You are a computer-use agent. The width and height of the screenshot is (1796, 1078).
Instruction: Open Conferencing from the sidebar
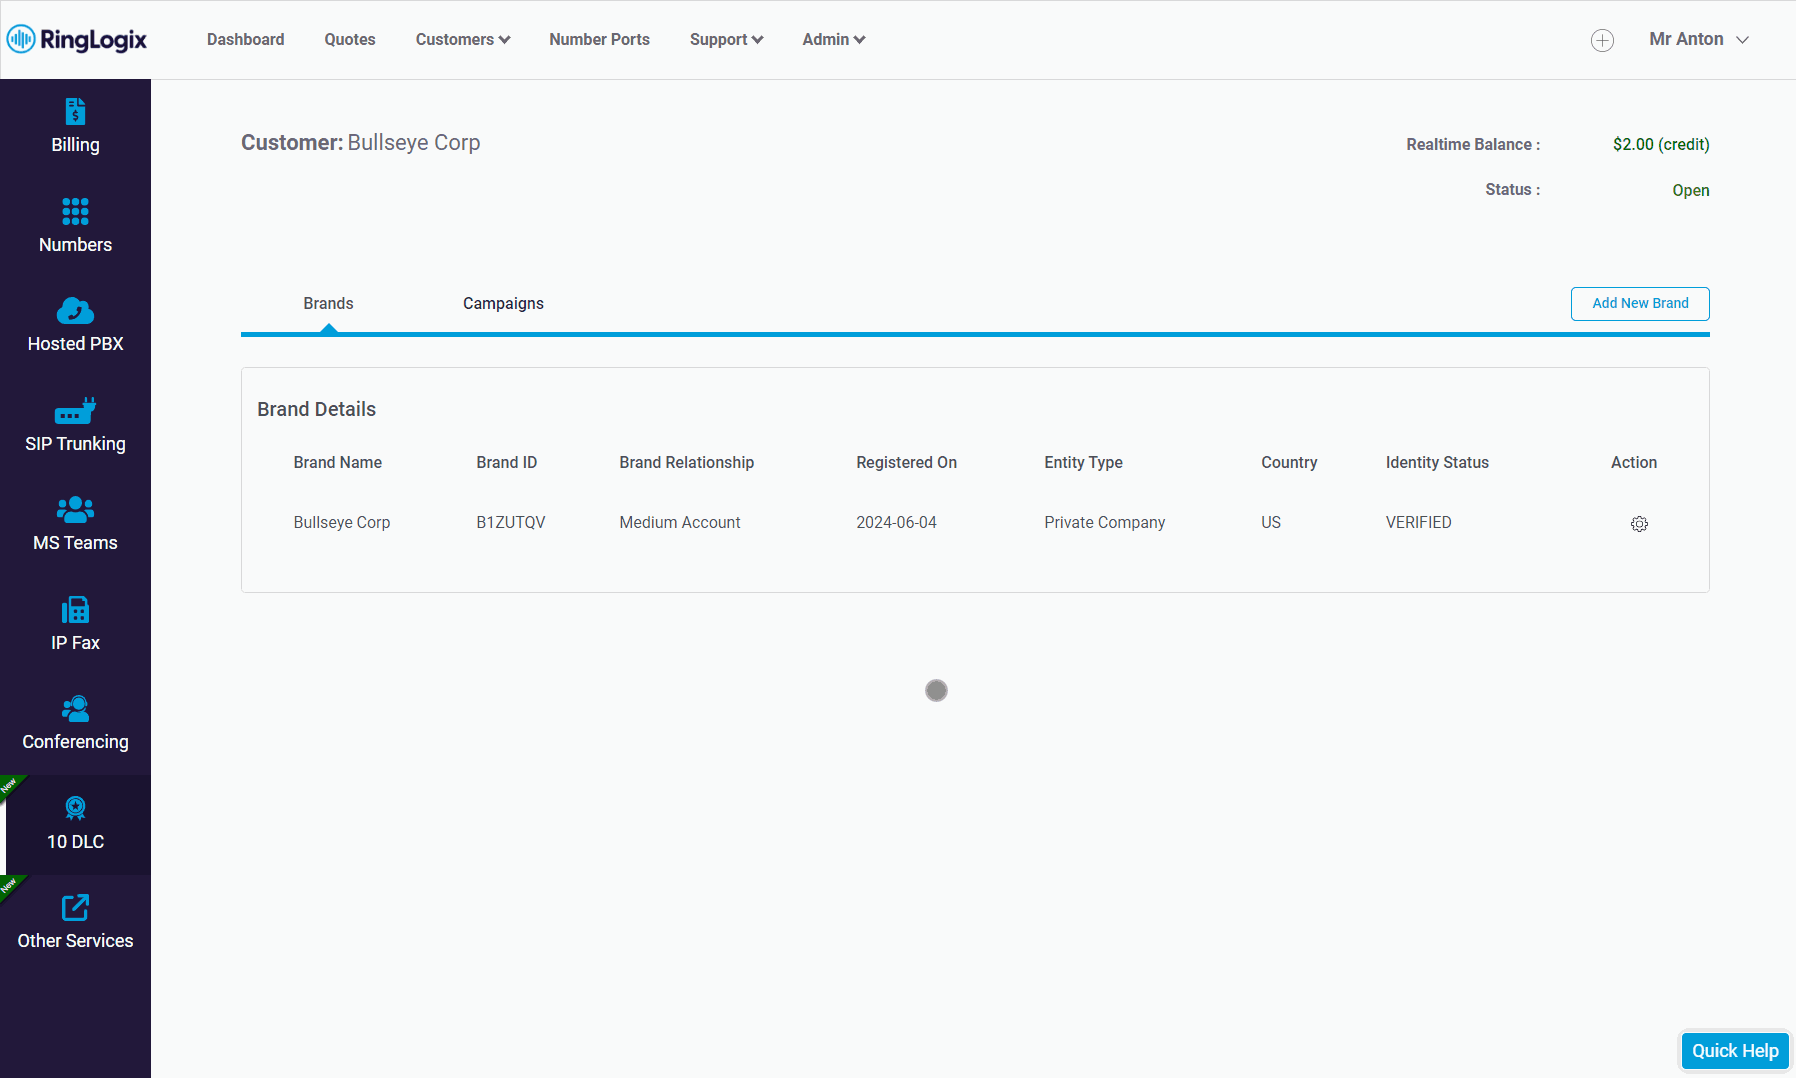[75, 724]
